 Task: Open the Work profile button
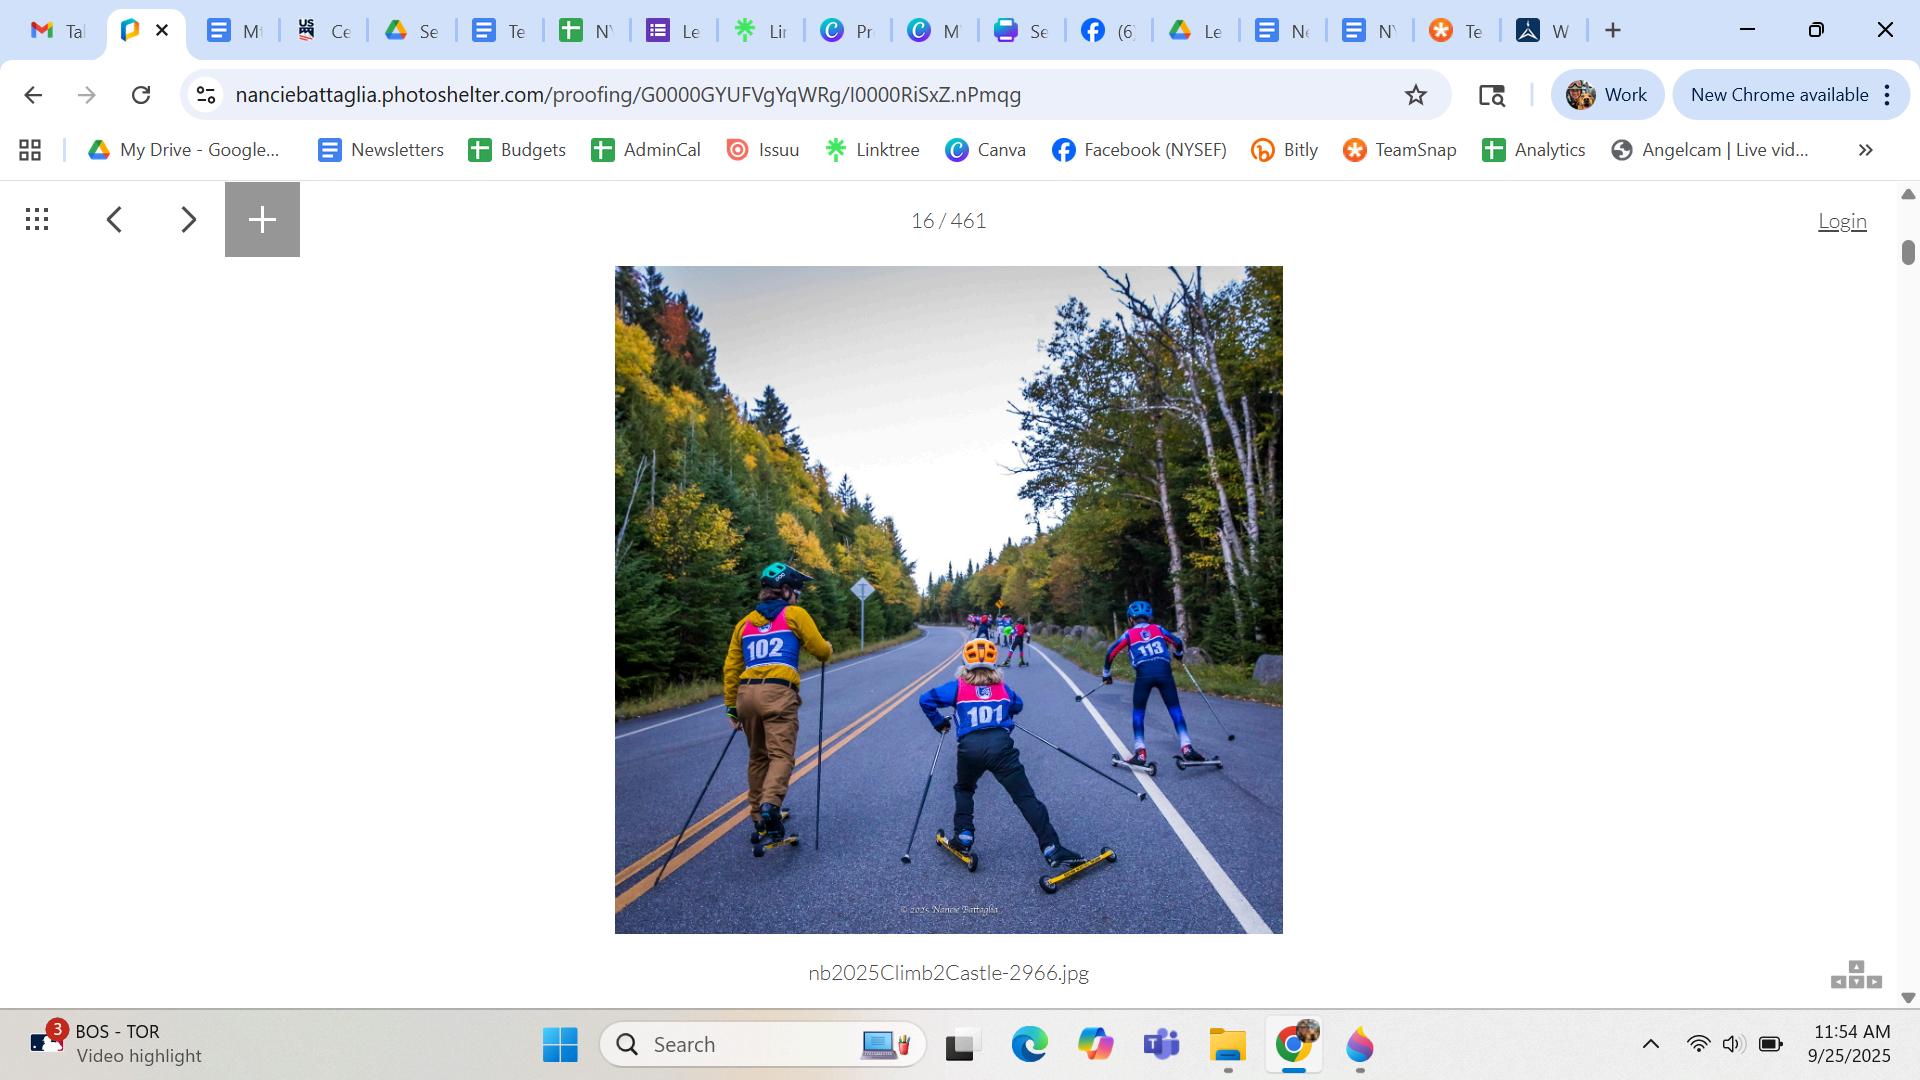point(1606,95)
